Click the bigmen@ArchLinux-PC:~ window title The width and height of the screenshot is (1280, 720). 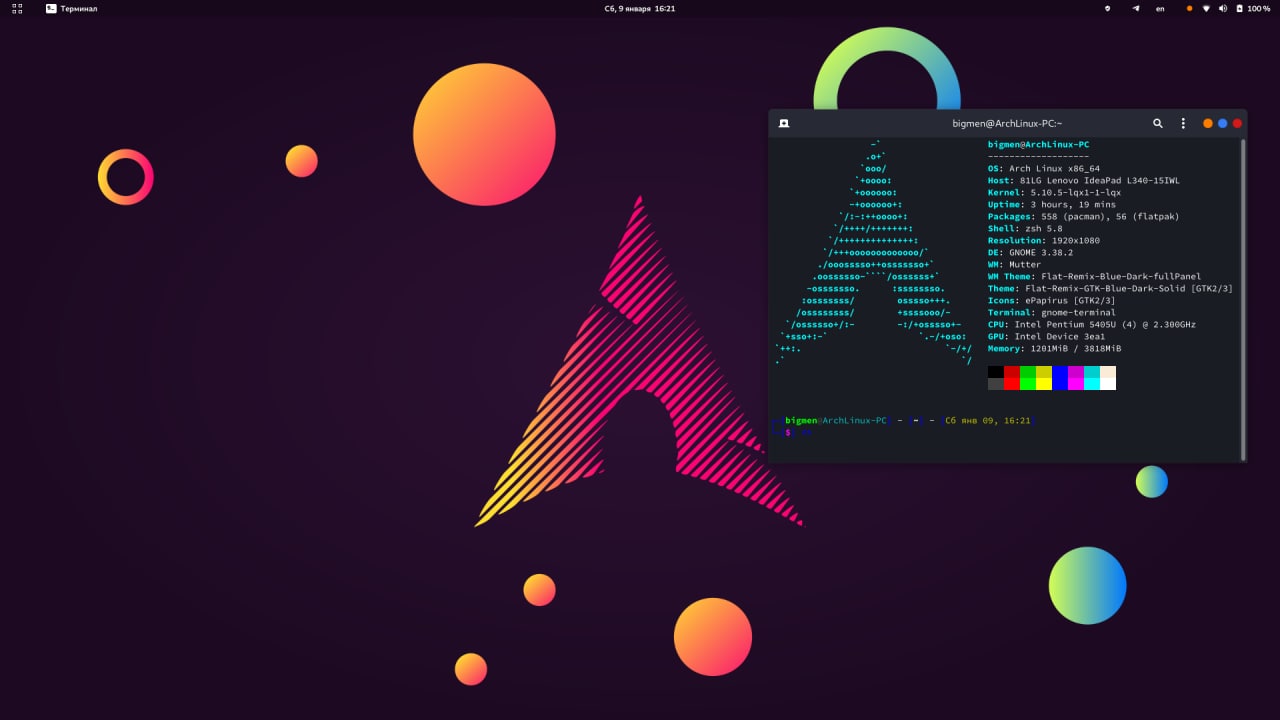(1007, 123)
